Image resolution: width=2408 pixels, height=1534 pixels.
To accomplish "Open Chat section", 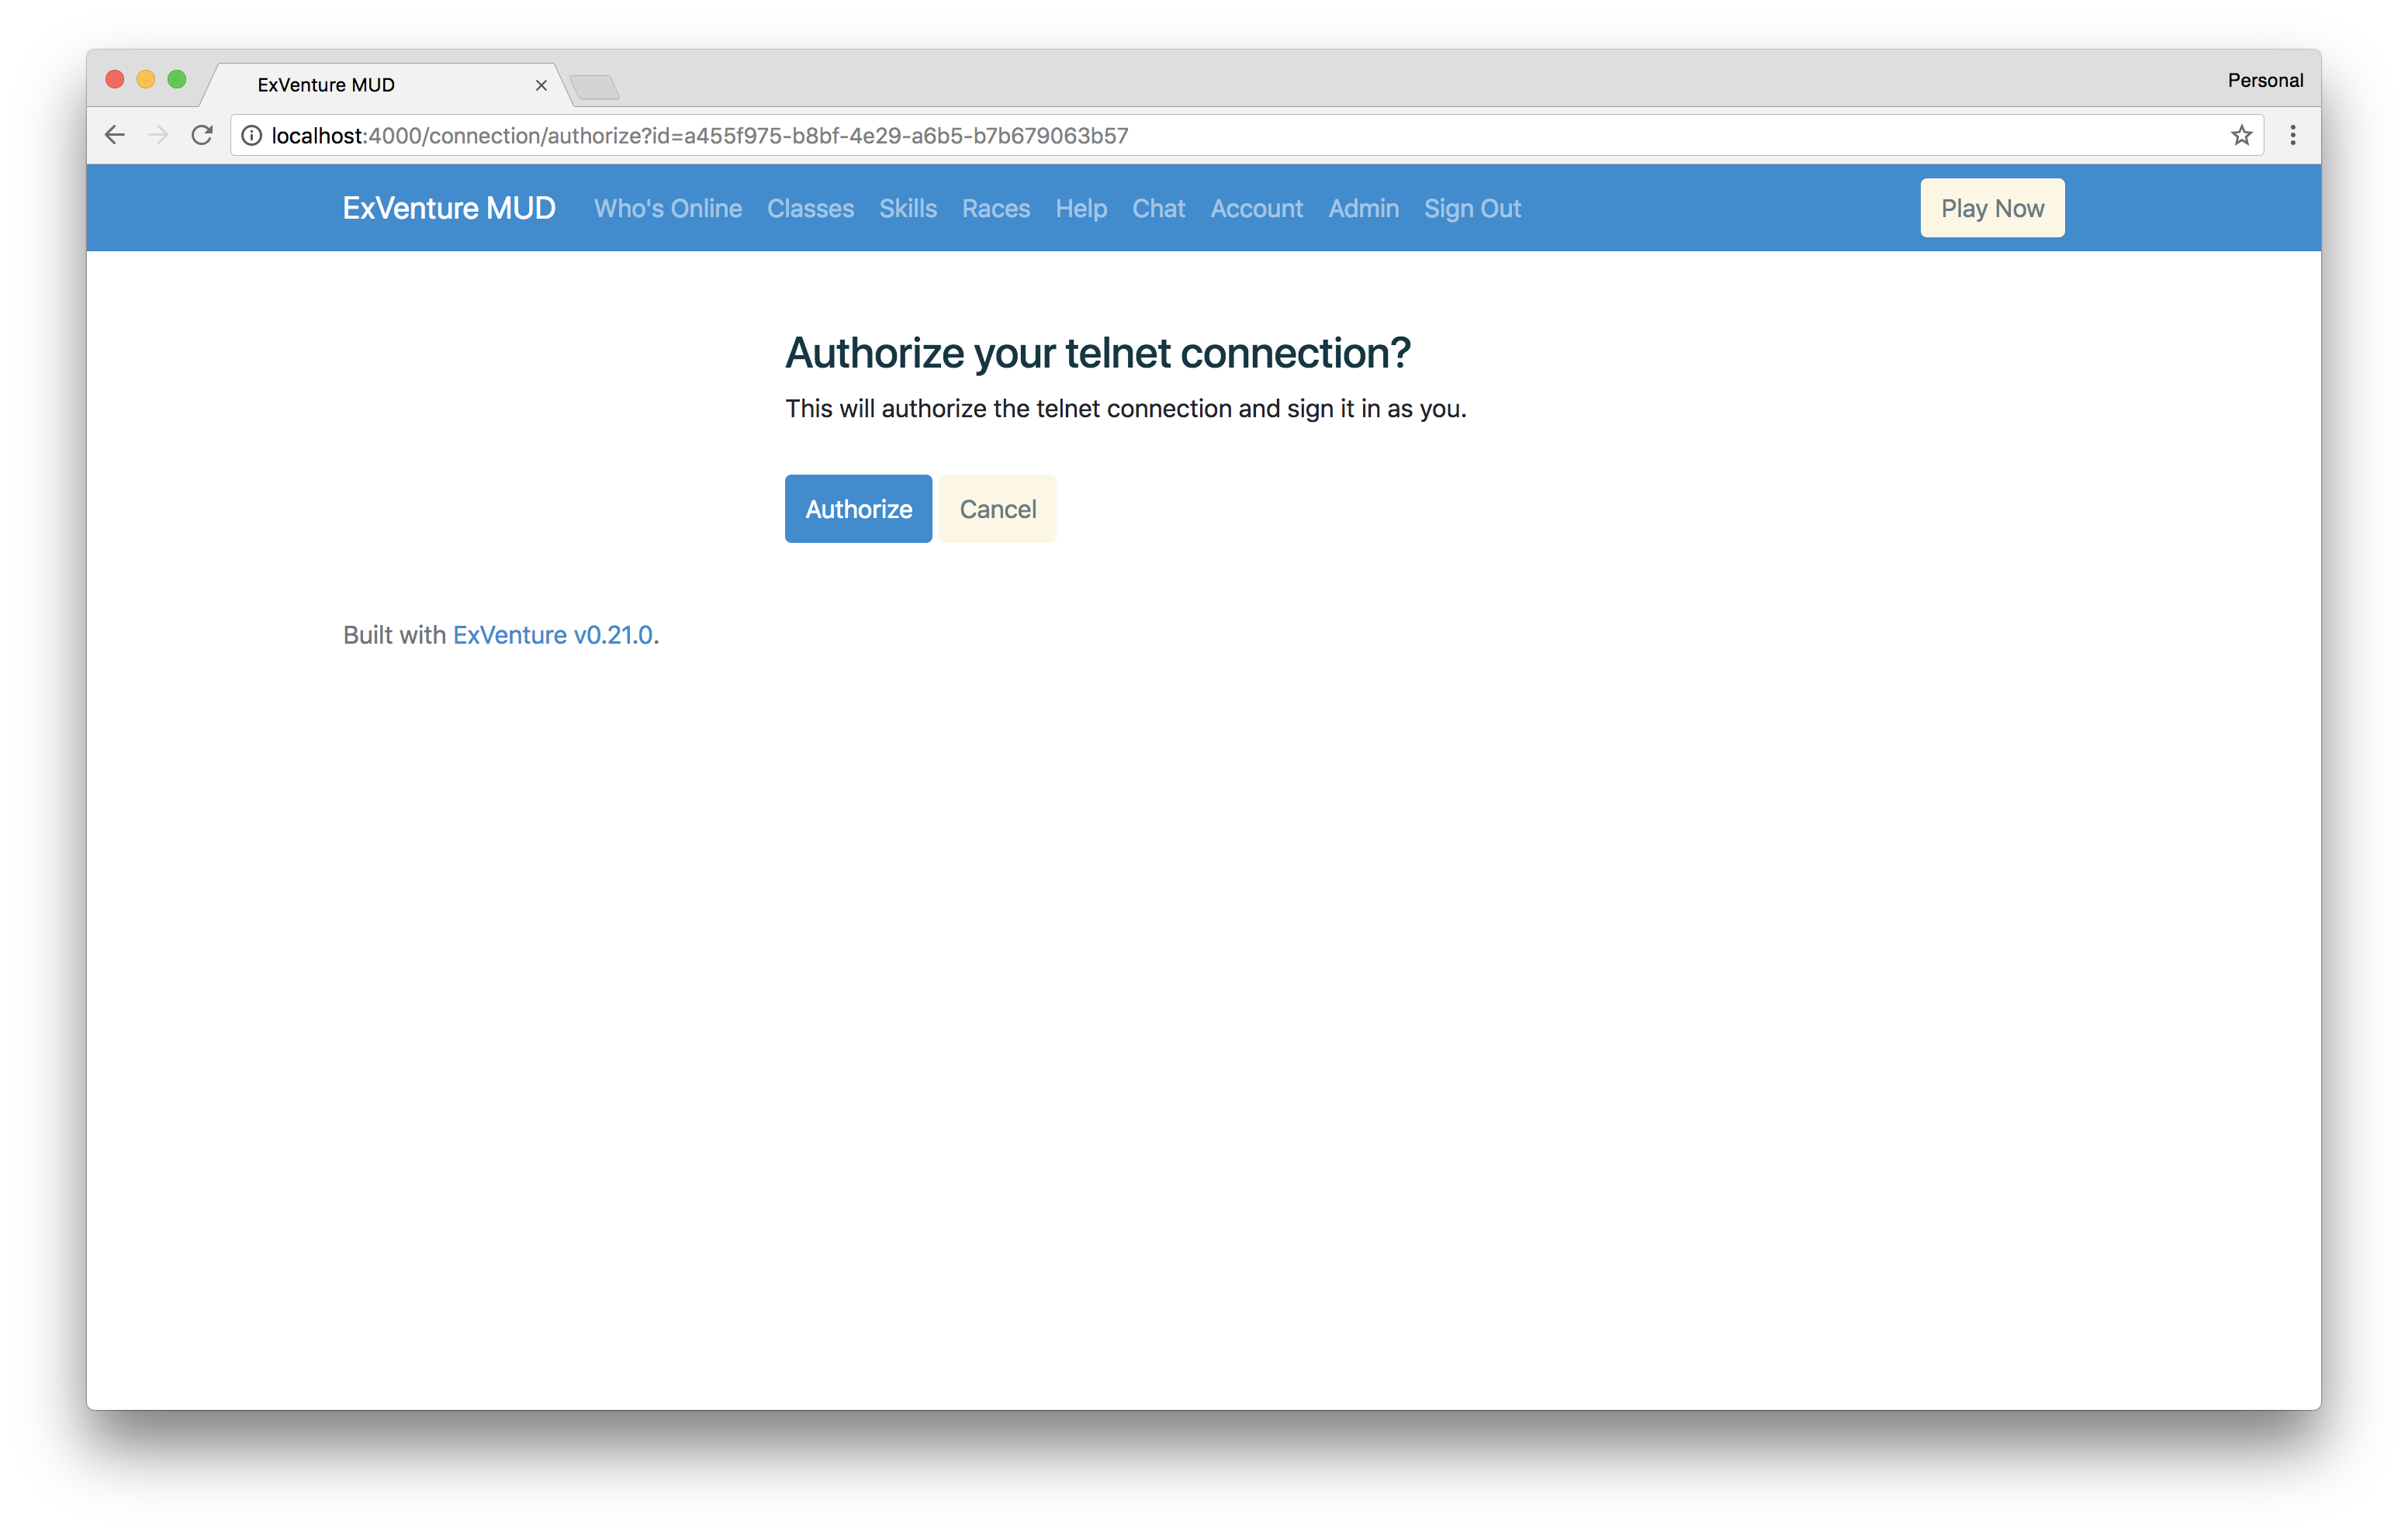I will 1158,209.
